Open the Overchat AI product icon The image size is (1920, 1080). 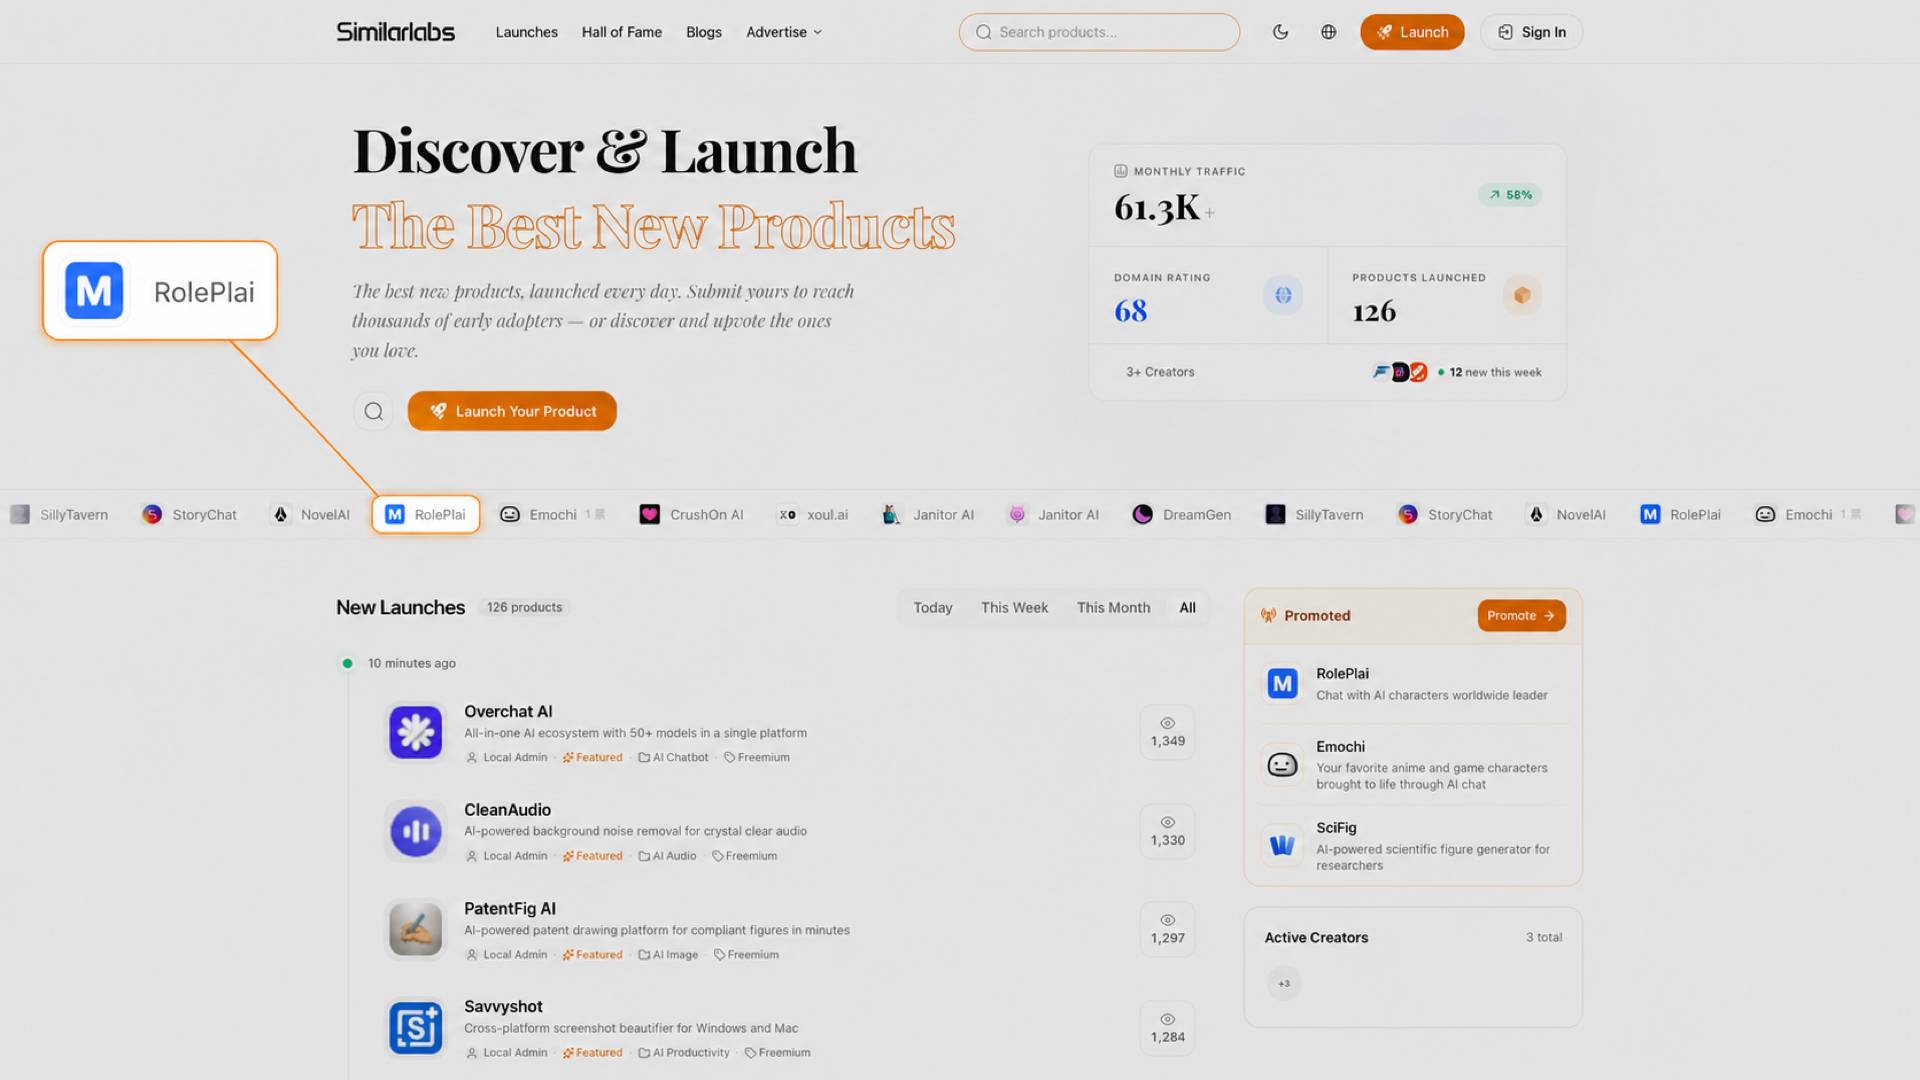pos(416,732)
